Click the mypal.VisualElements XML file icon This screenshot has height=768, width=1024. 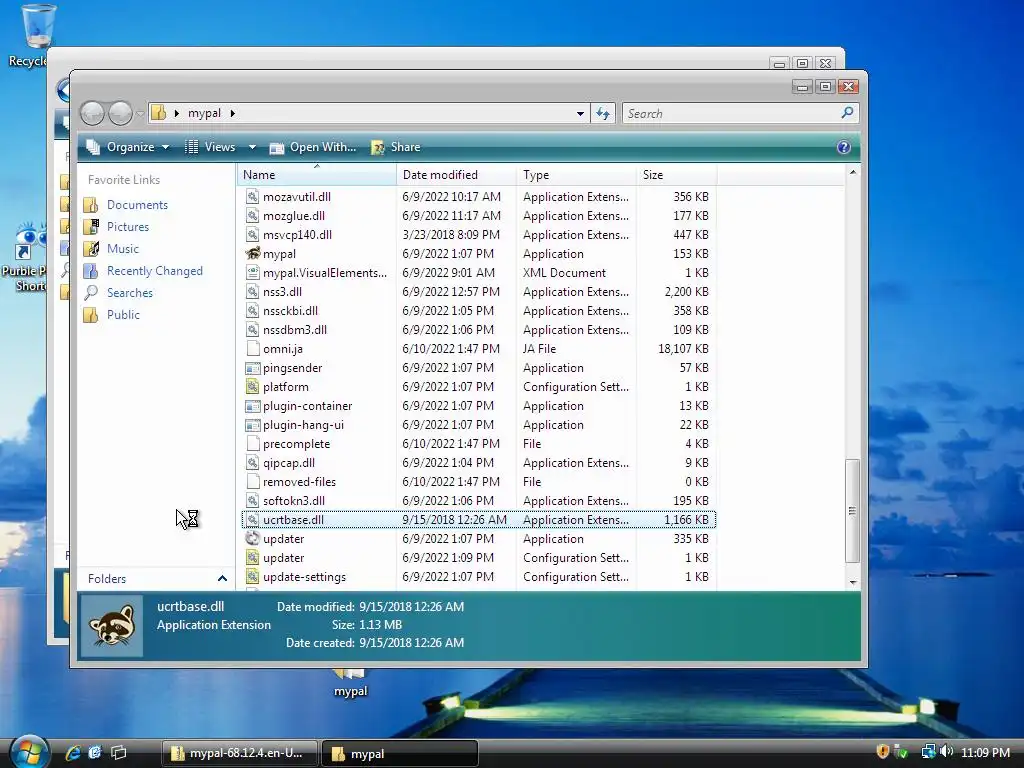(253, 272)
